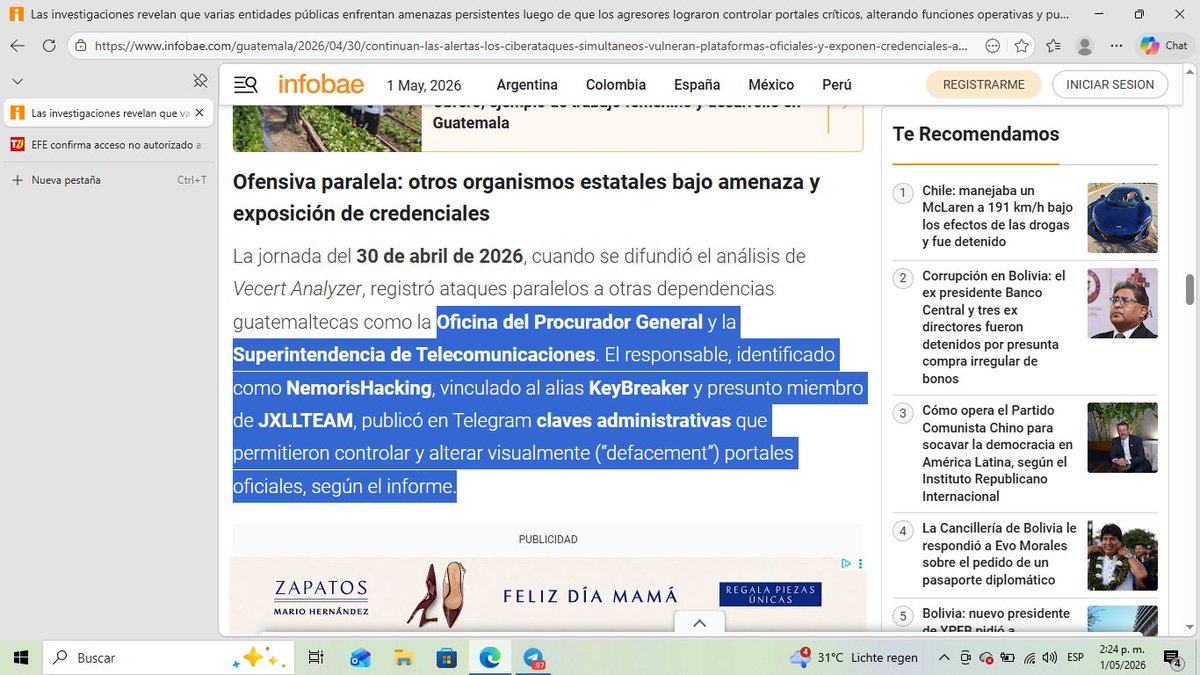
Task: Open Outlook from the taskbar
Action: 361,657
